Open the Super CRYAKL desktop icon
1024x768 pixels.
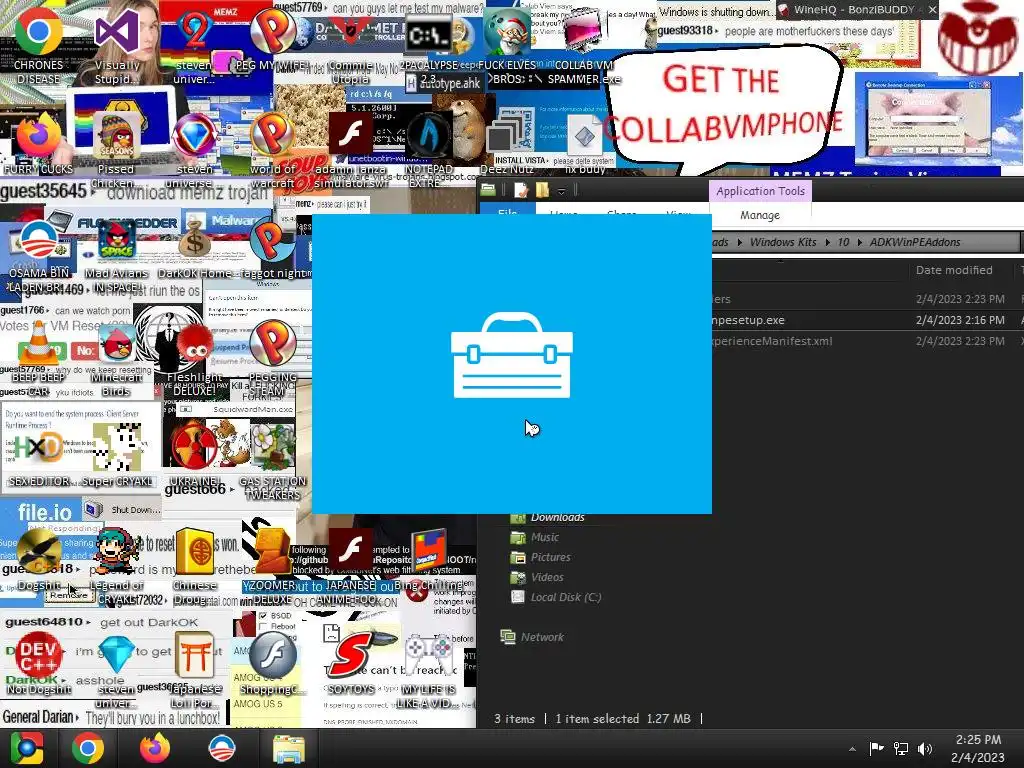click(118, 456)
